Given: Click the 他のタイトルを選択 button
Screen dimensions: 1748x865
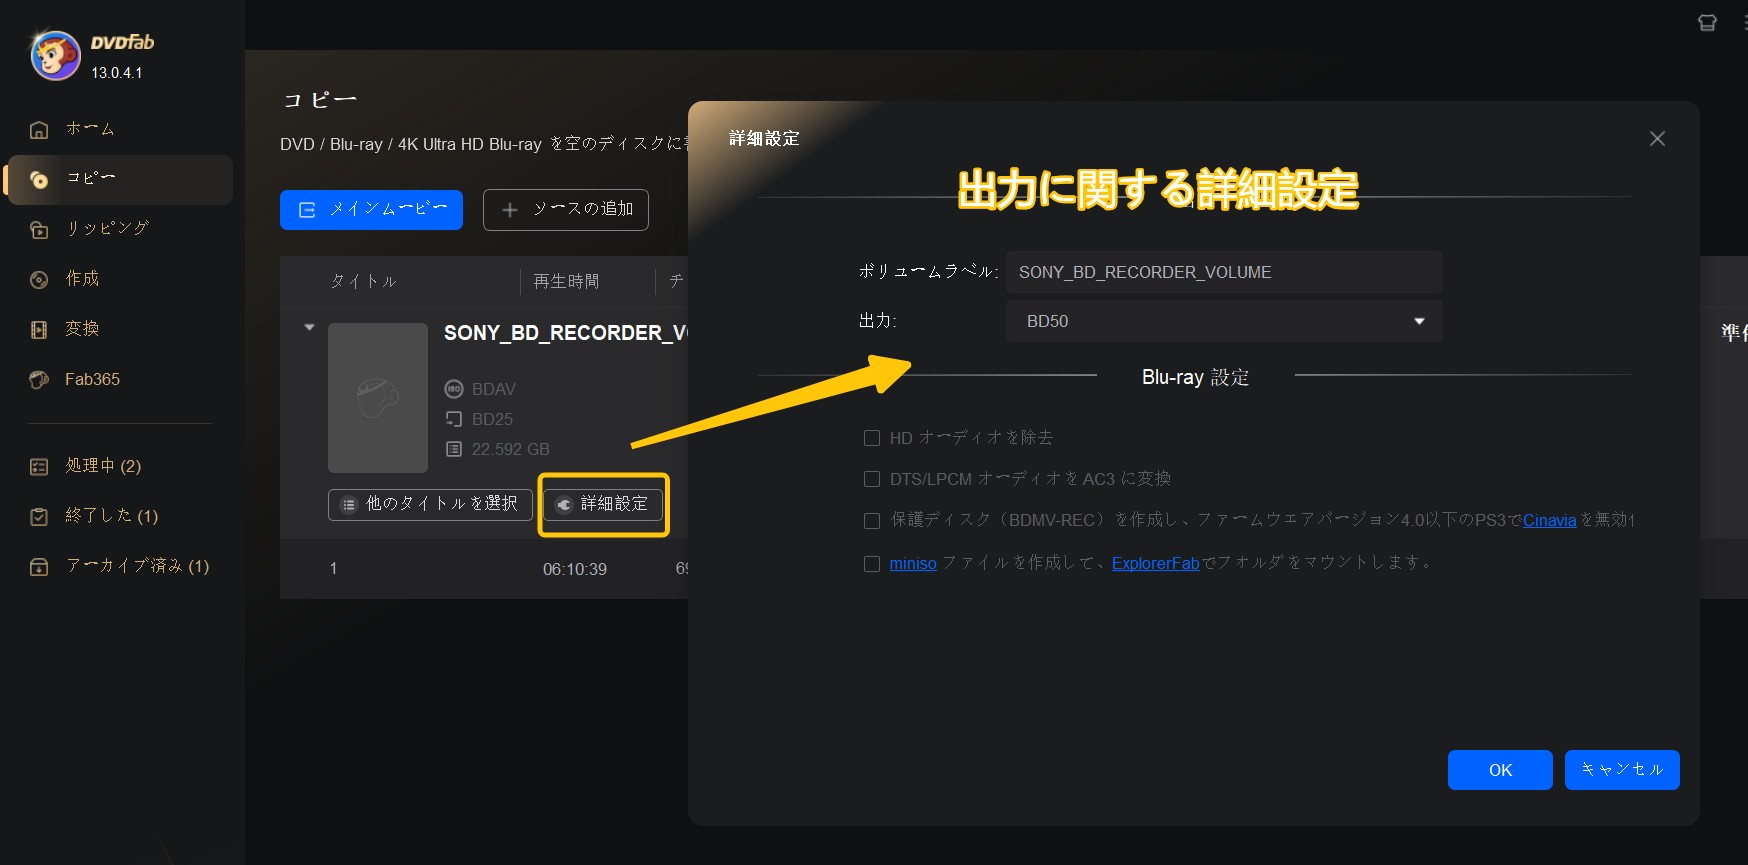Looking at the screenshot, I should (430, 504).
